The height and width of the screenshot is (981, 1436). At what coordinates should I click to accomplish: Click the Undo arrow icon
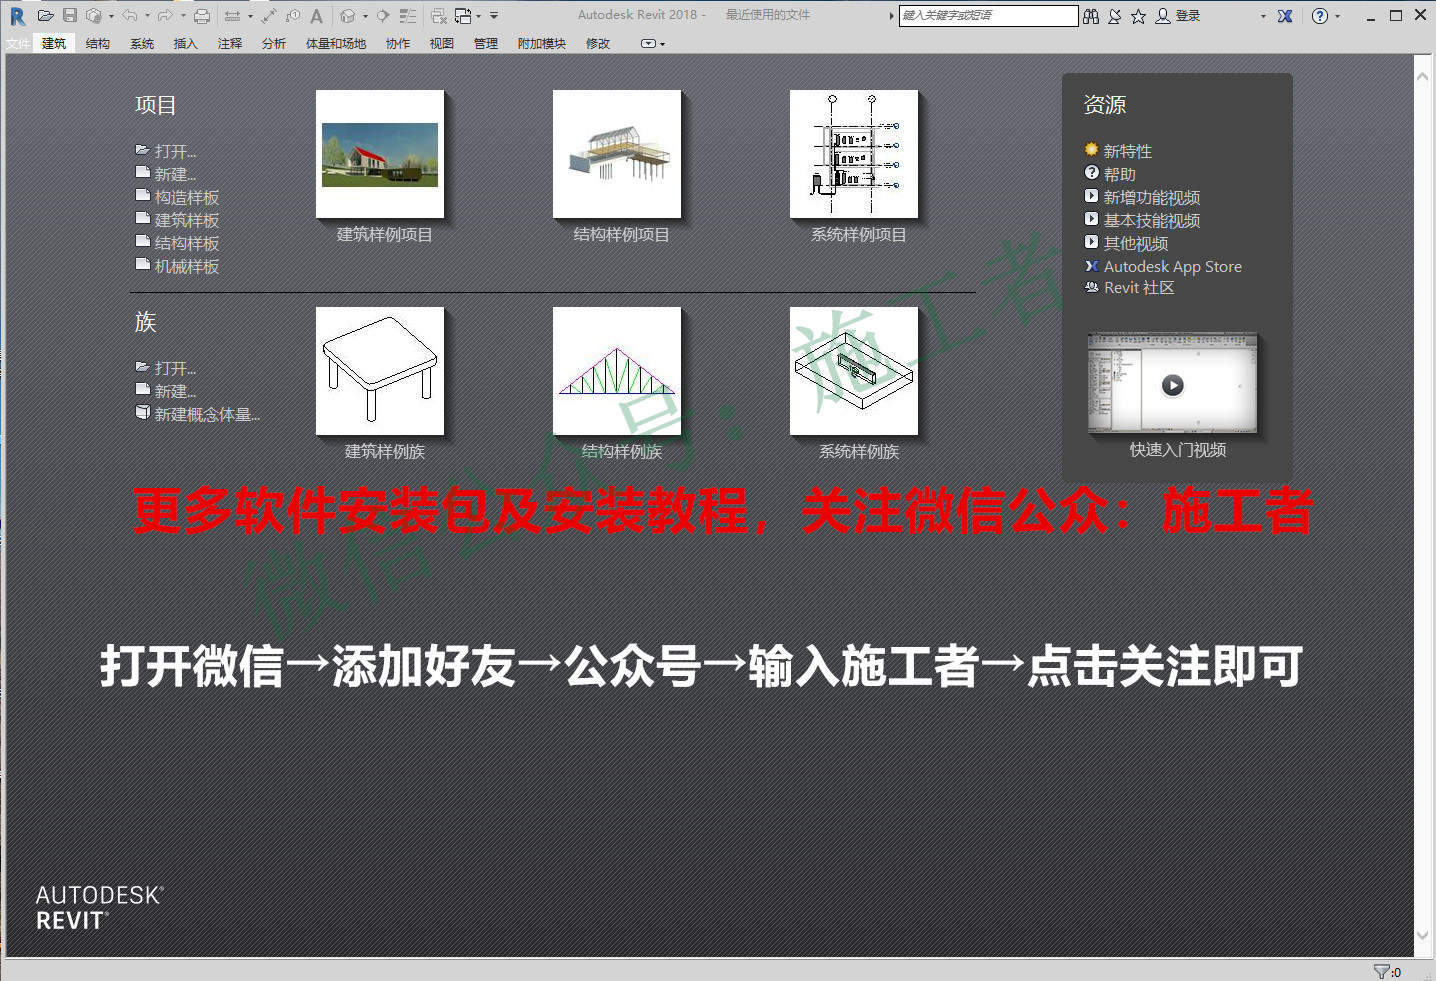[x=130, y=16]
